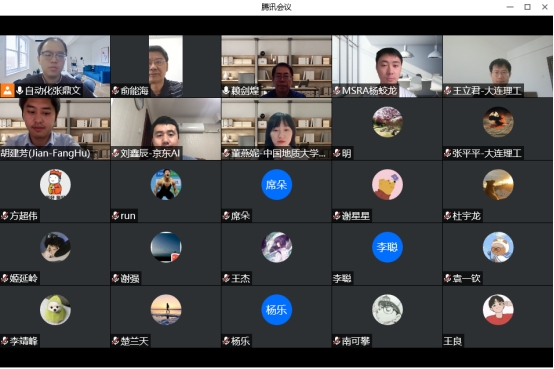Click the muted mic icon beside 俞能海
Screen dimensions: 554x369
pyautogui.click(x=115, y=91)
